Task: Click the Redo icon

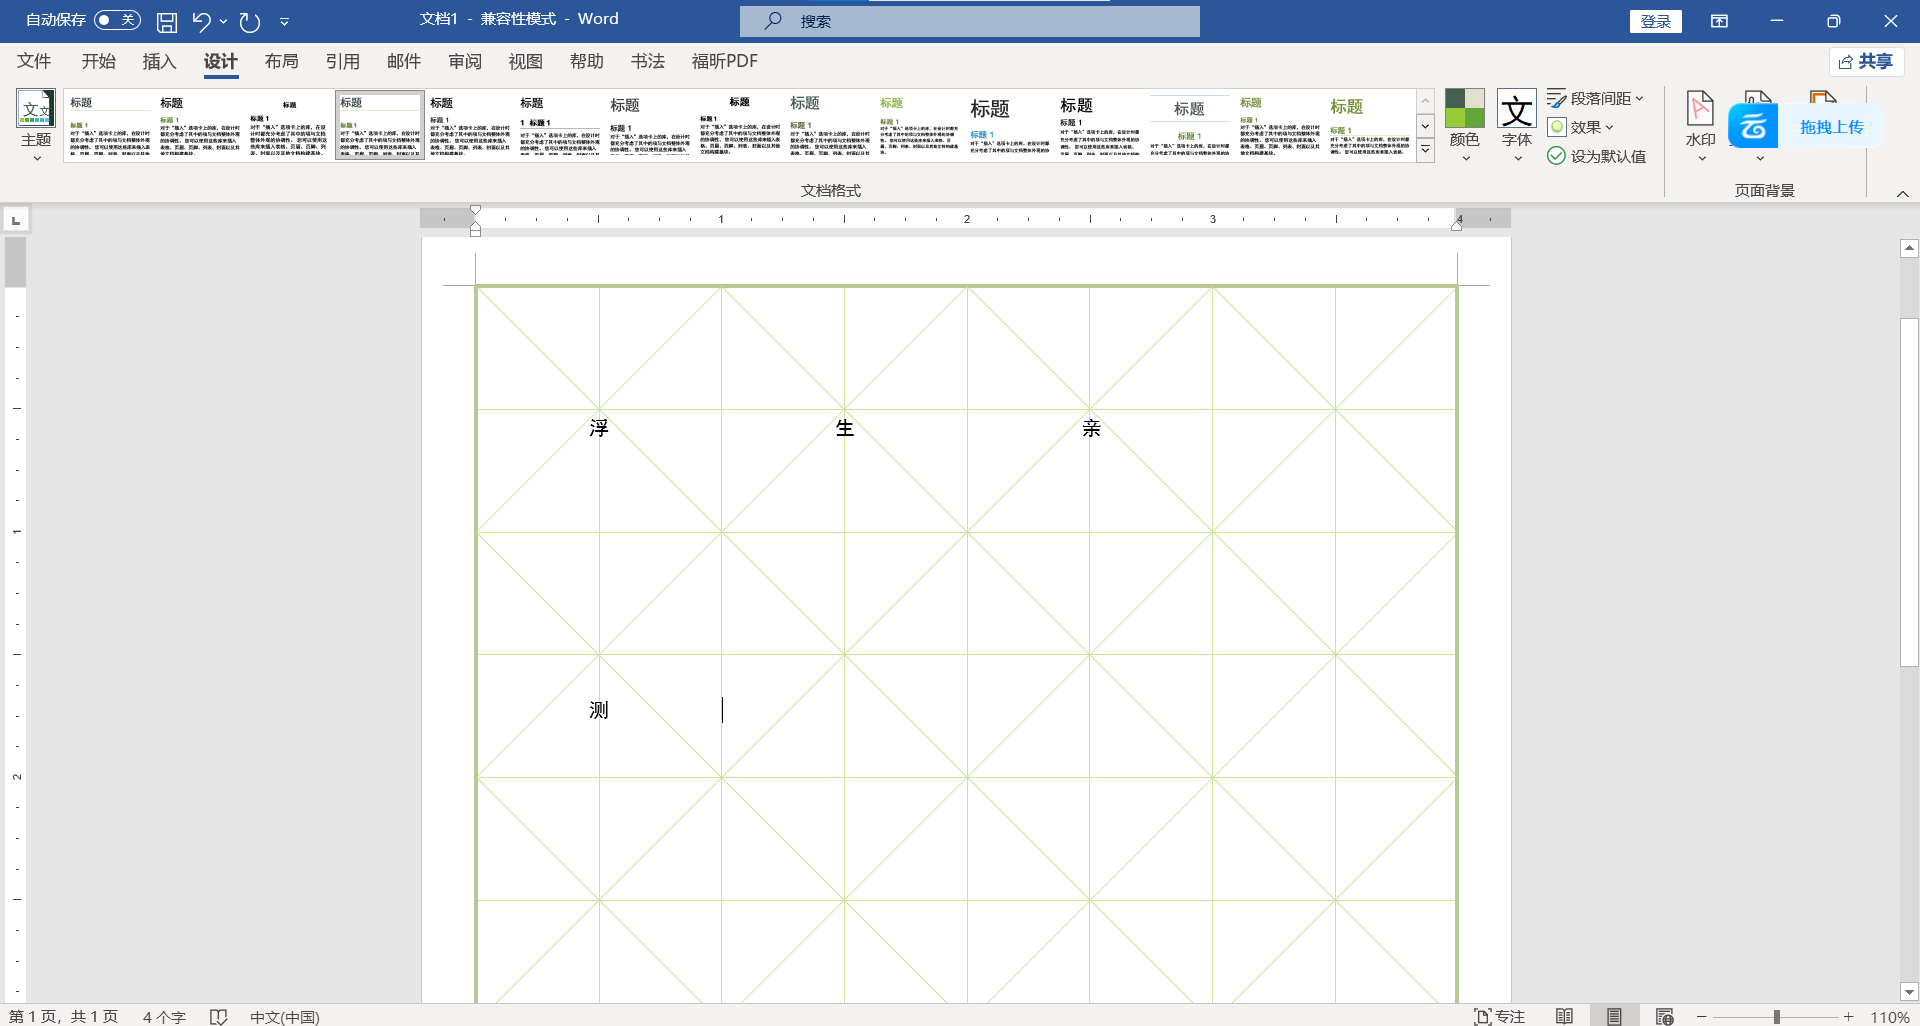Action: click(250, 21)
